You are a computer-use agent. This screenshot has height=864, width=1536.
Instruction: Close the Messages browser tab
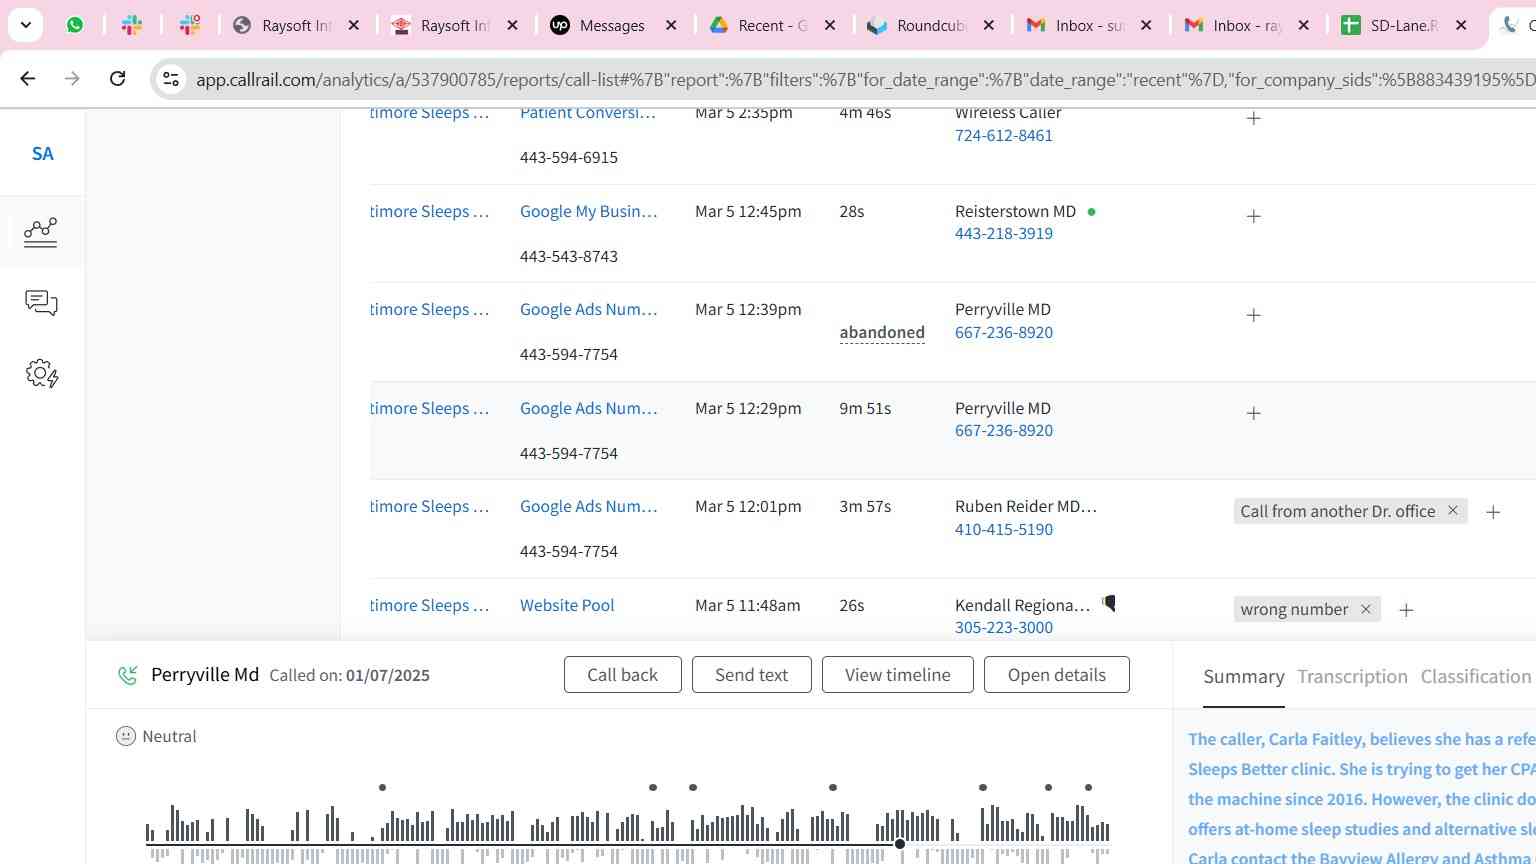671,26
